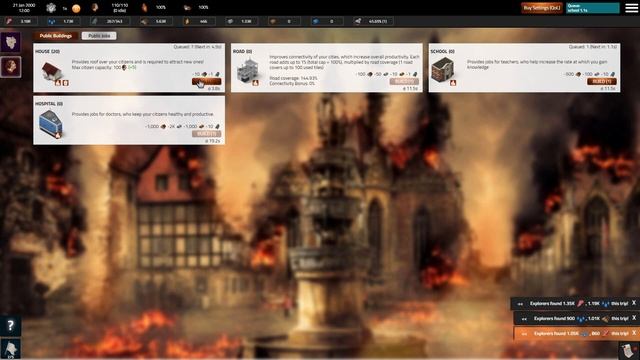Click the bottom-right scroll icon
This screenshot has width=640, height=360.
click(629, 350)
